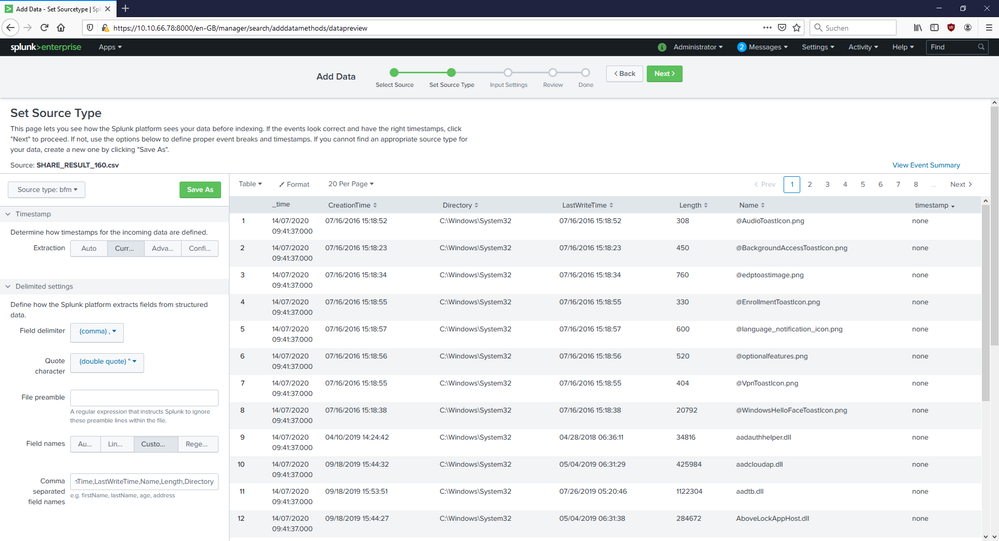Viewport: 999px width, 541px height.
Task: Click in the File preamble field
Action: [x=145, y=398]
